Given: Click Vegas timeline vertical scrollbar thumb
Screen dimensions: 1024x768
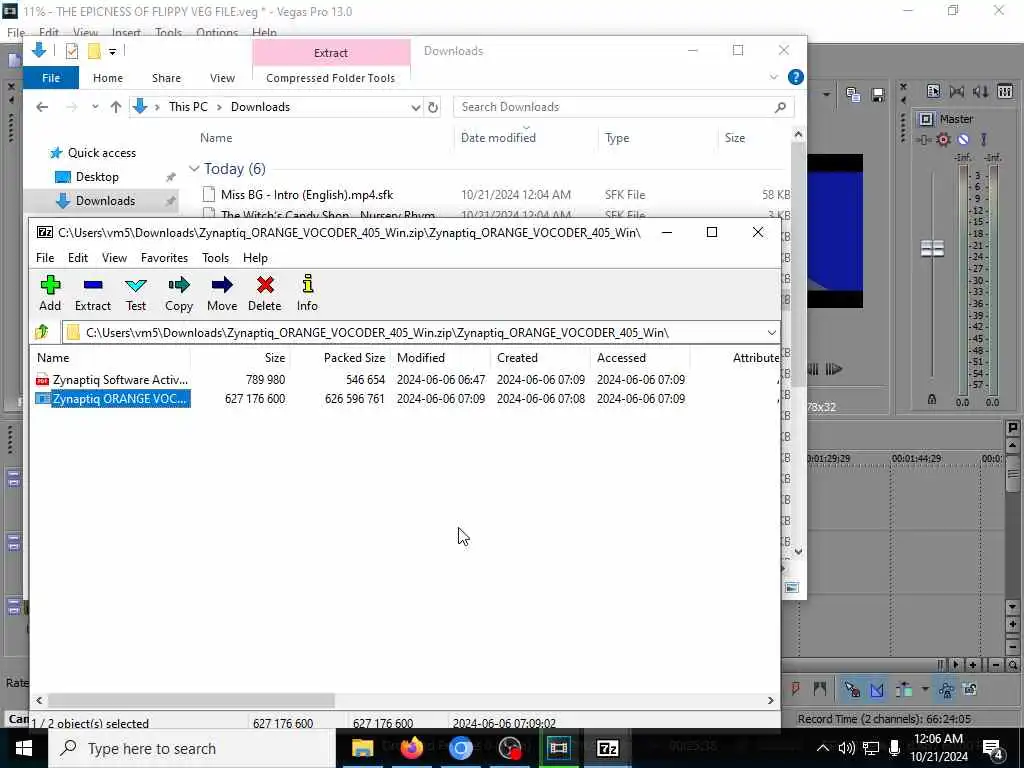Looking at the screenshot, I should (x=1013, y=474).
